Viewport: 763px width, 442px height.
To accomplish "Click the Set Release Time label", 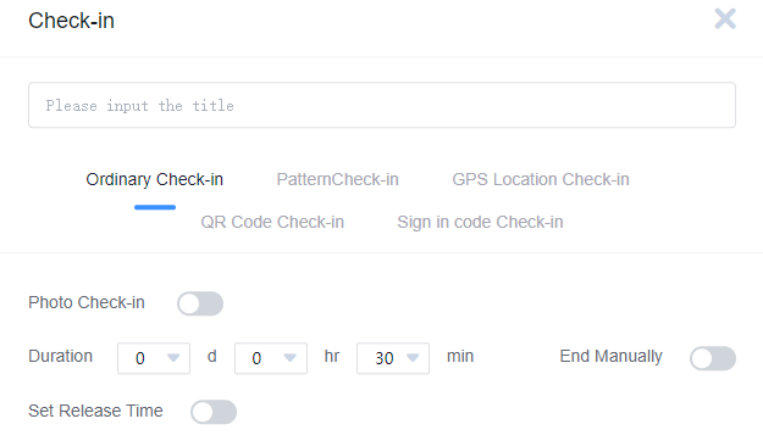I will tap(95, 410).
